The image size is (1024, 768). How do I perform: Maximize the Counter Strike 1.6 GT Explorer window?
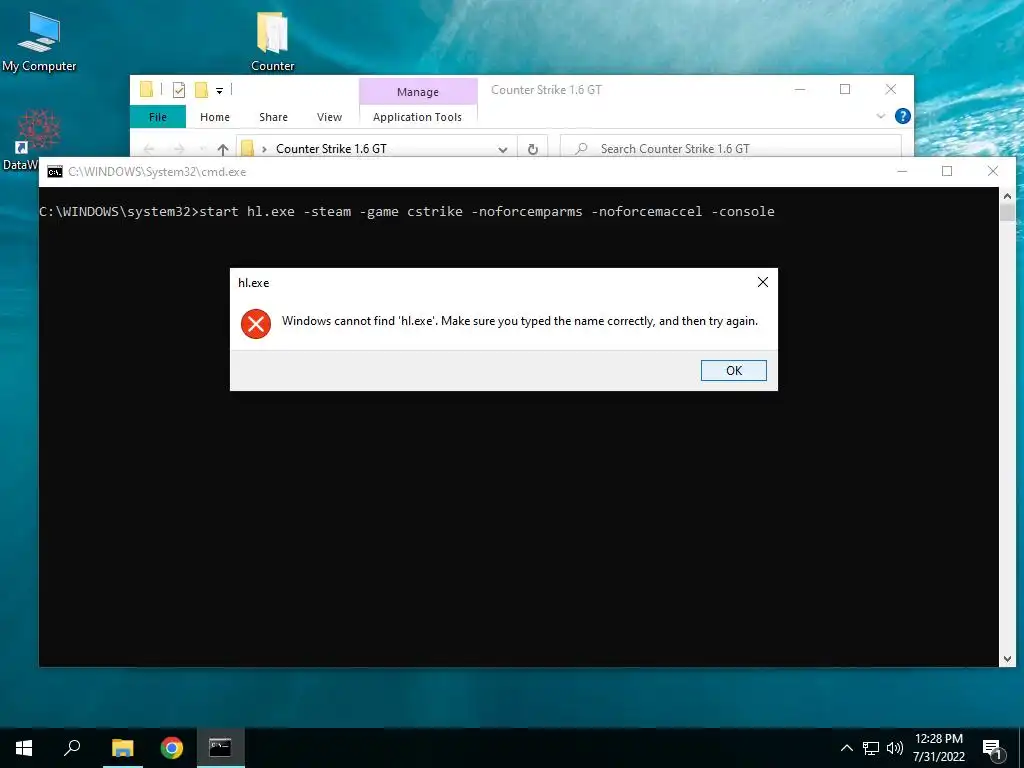coord(844,89)
